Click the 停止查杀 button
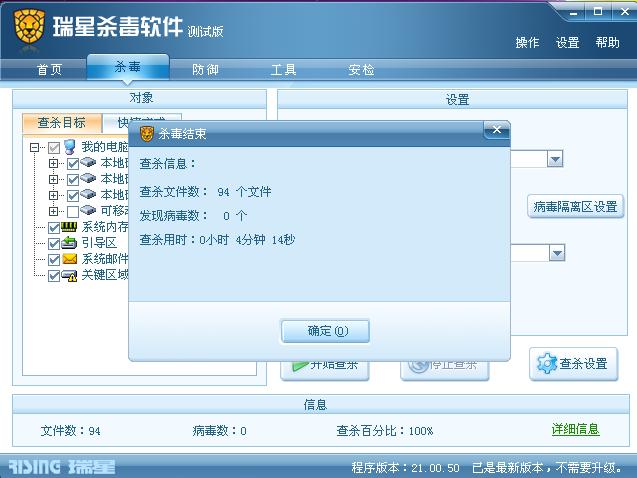637x478 pixels. (x=444, y=370)
